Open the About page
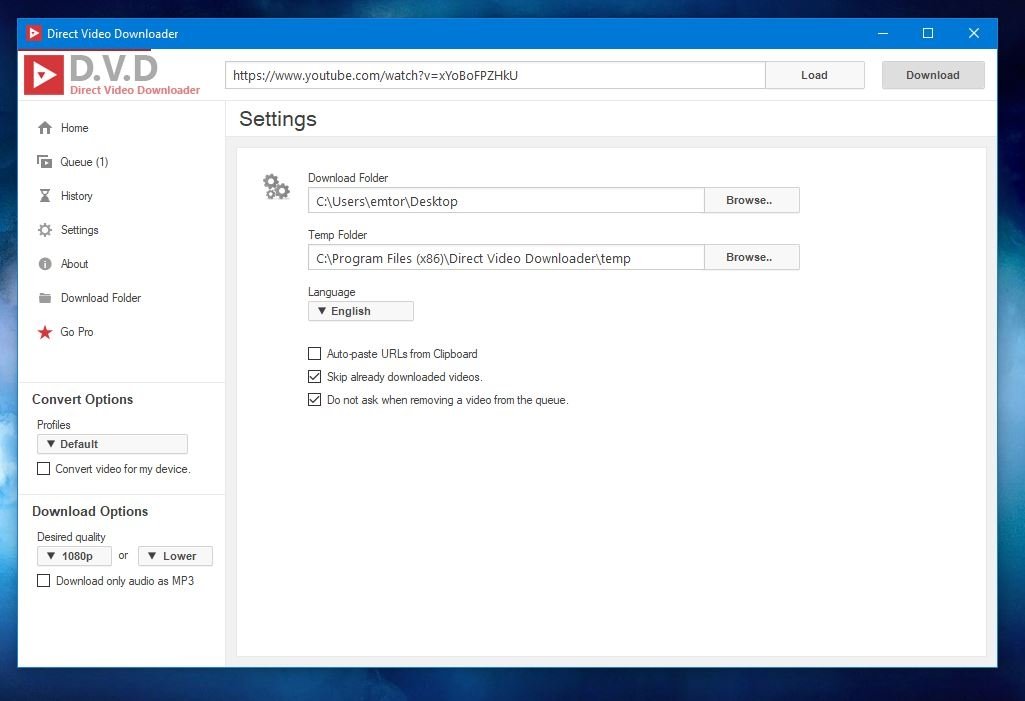This screenshot has width=1025, height=701. 75,264
